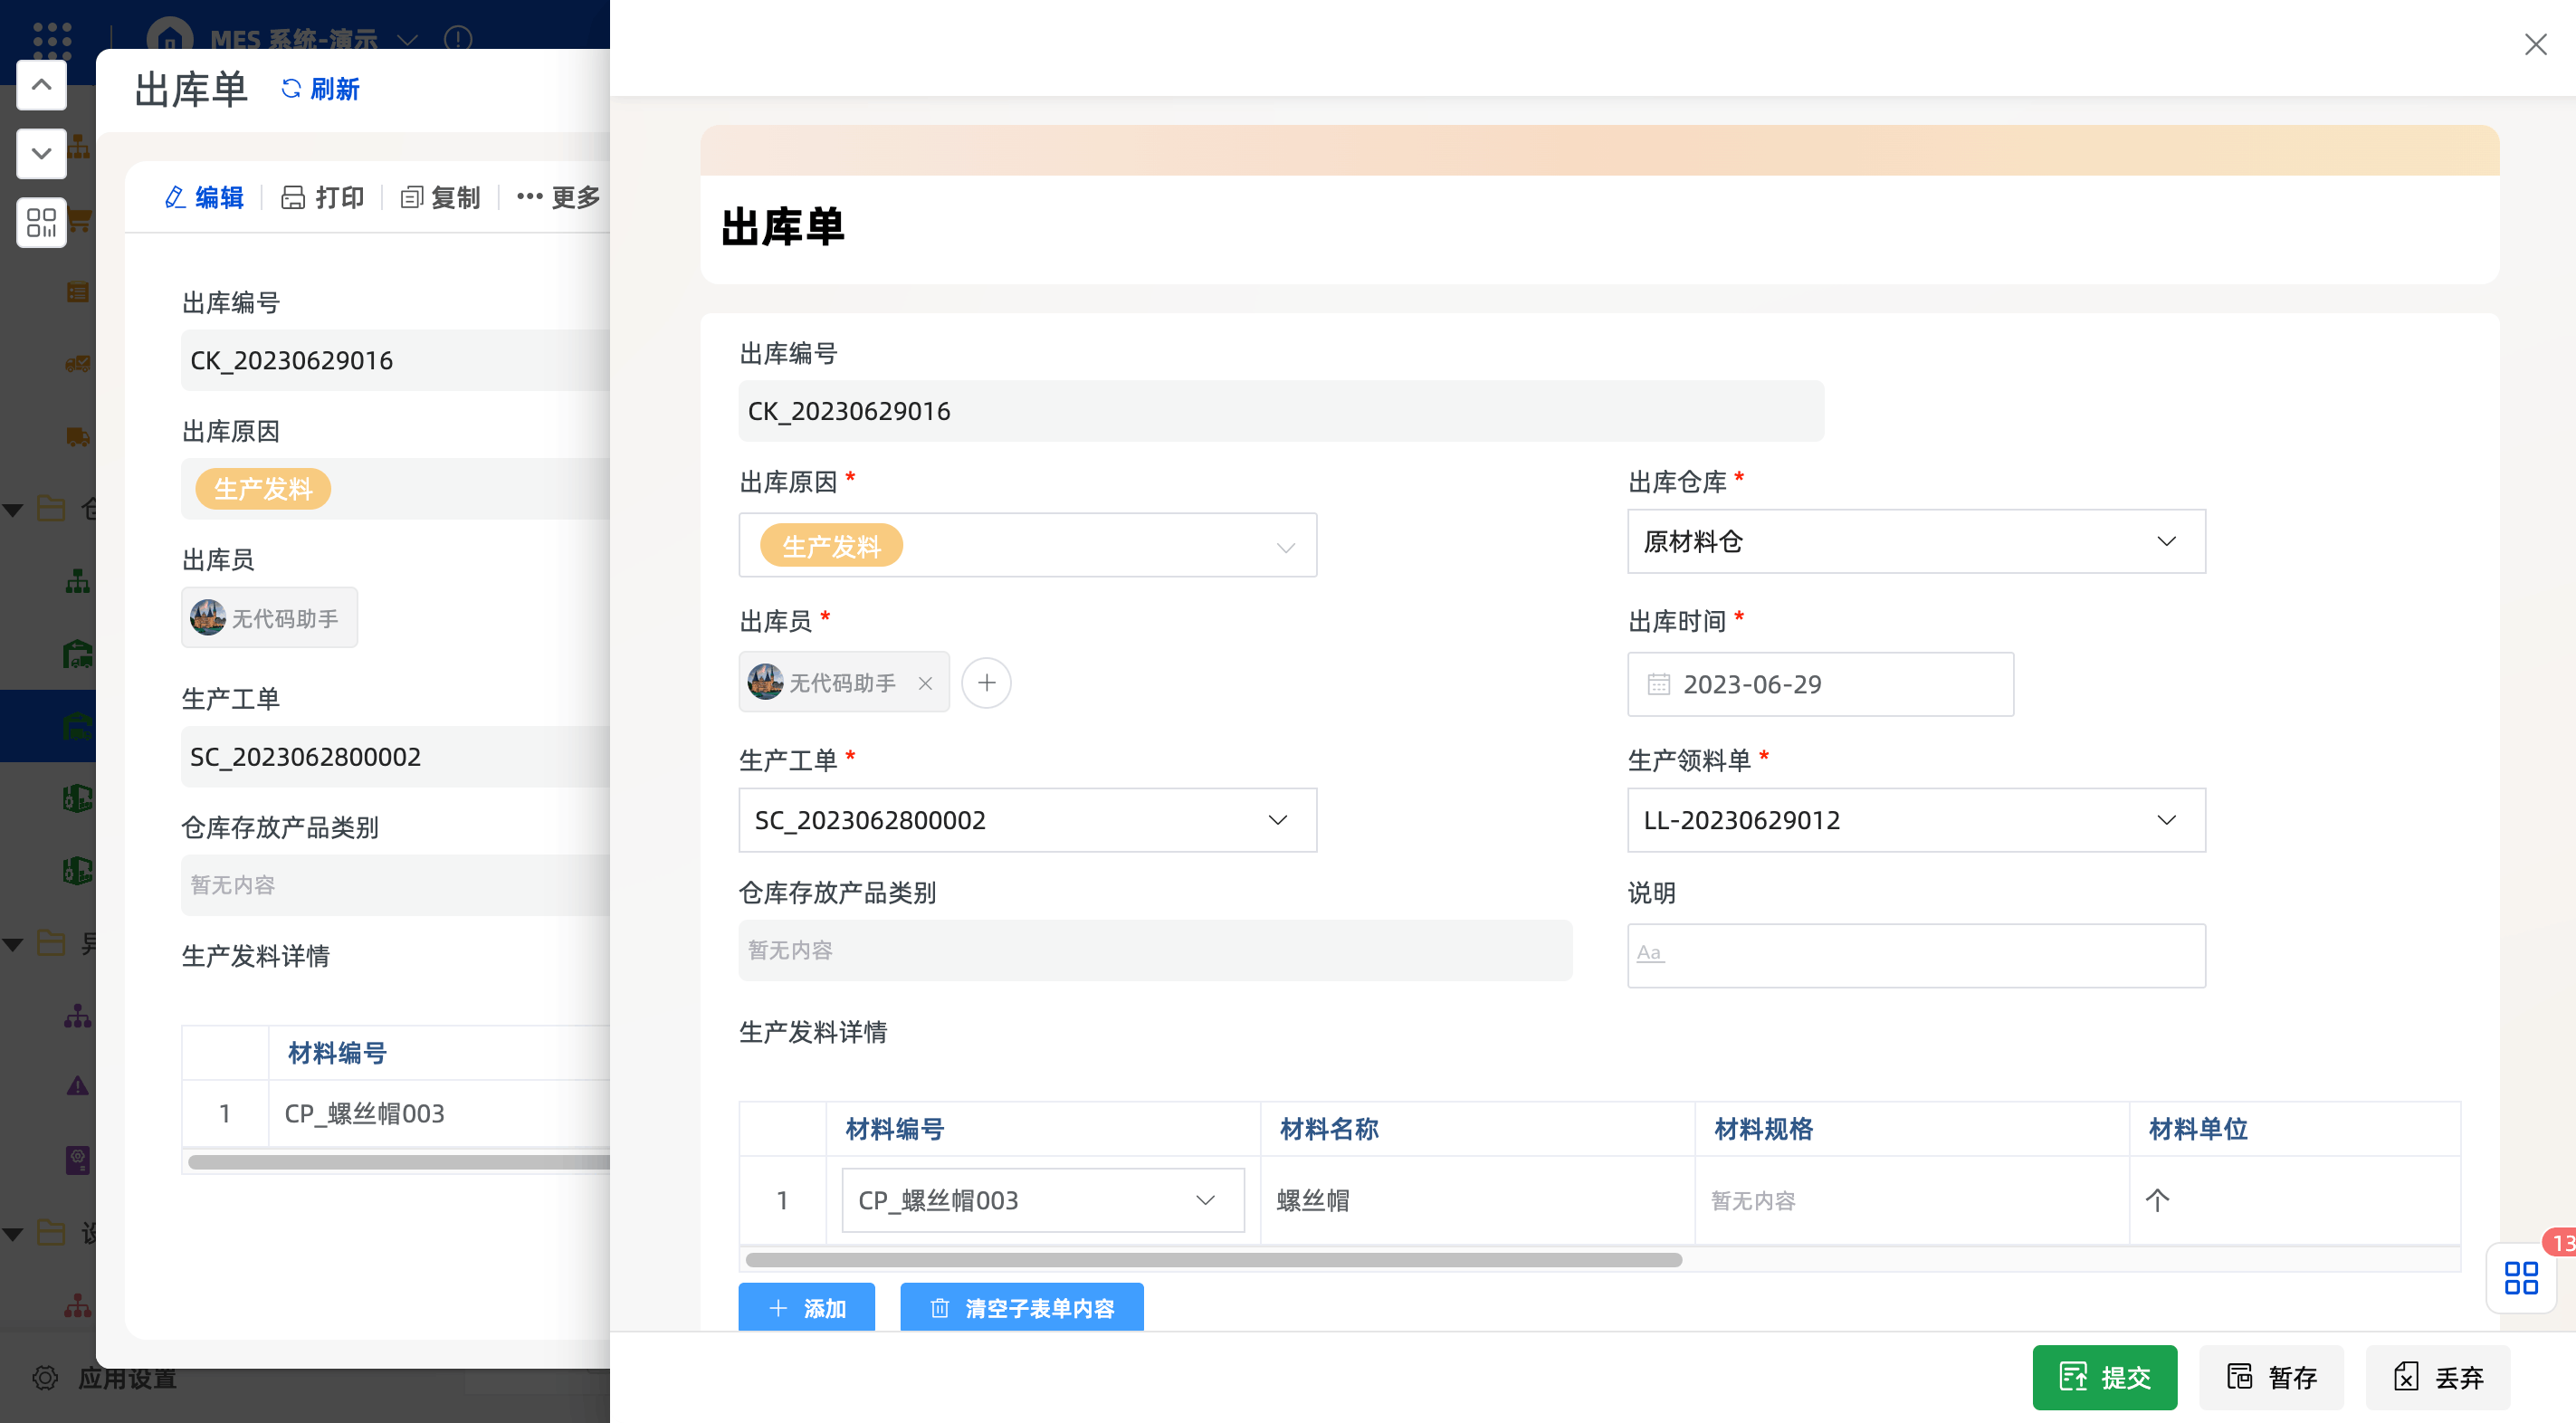Screen dimensions: 2576x1423
Task: Click the 暂存 save draft button
Action: click(2271, 1377)
